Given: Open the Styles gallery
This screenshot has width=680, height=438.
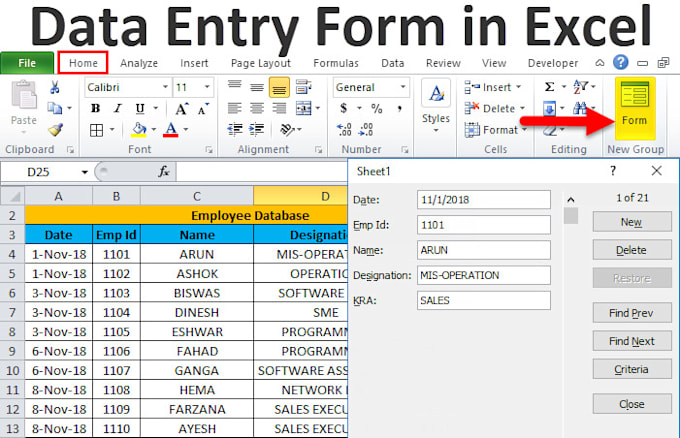Looking at the screenshot, I should tap(436, 105).
